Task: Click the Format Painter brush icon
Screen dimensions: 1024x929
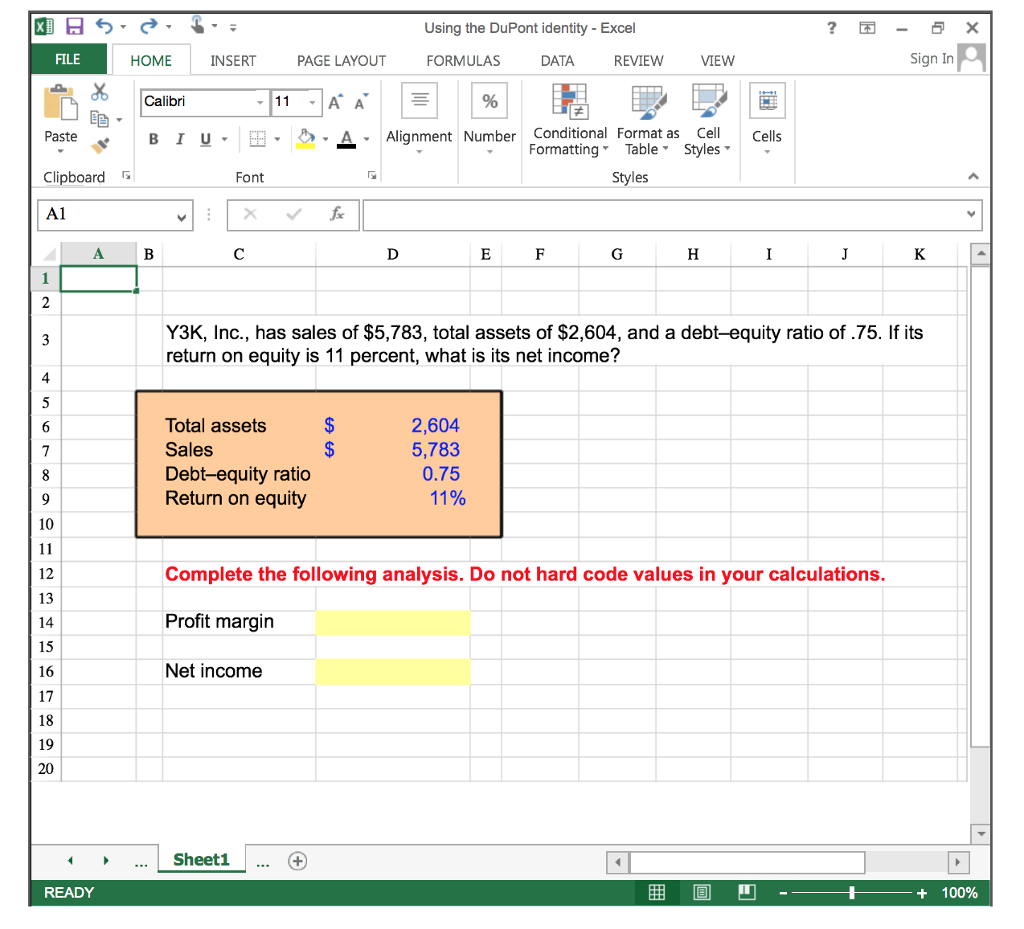Action: coord(99,146)
